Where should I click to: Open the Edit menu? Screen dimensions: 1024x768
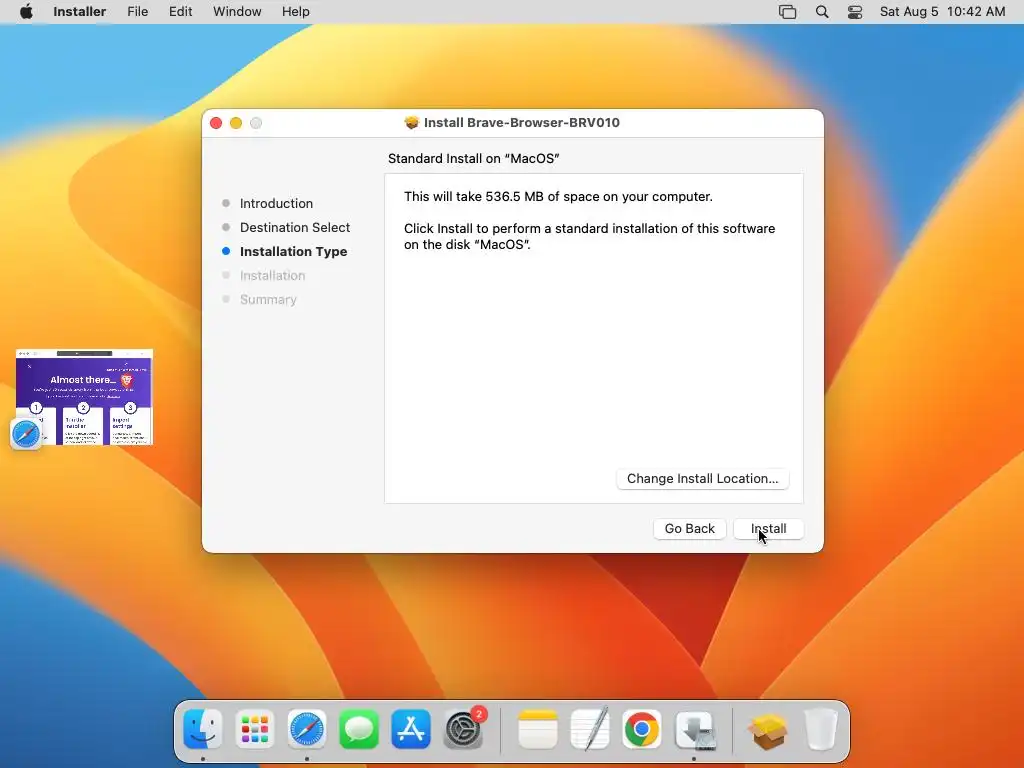(180, 12)
